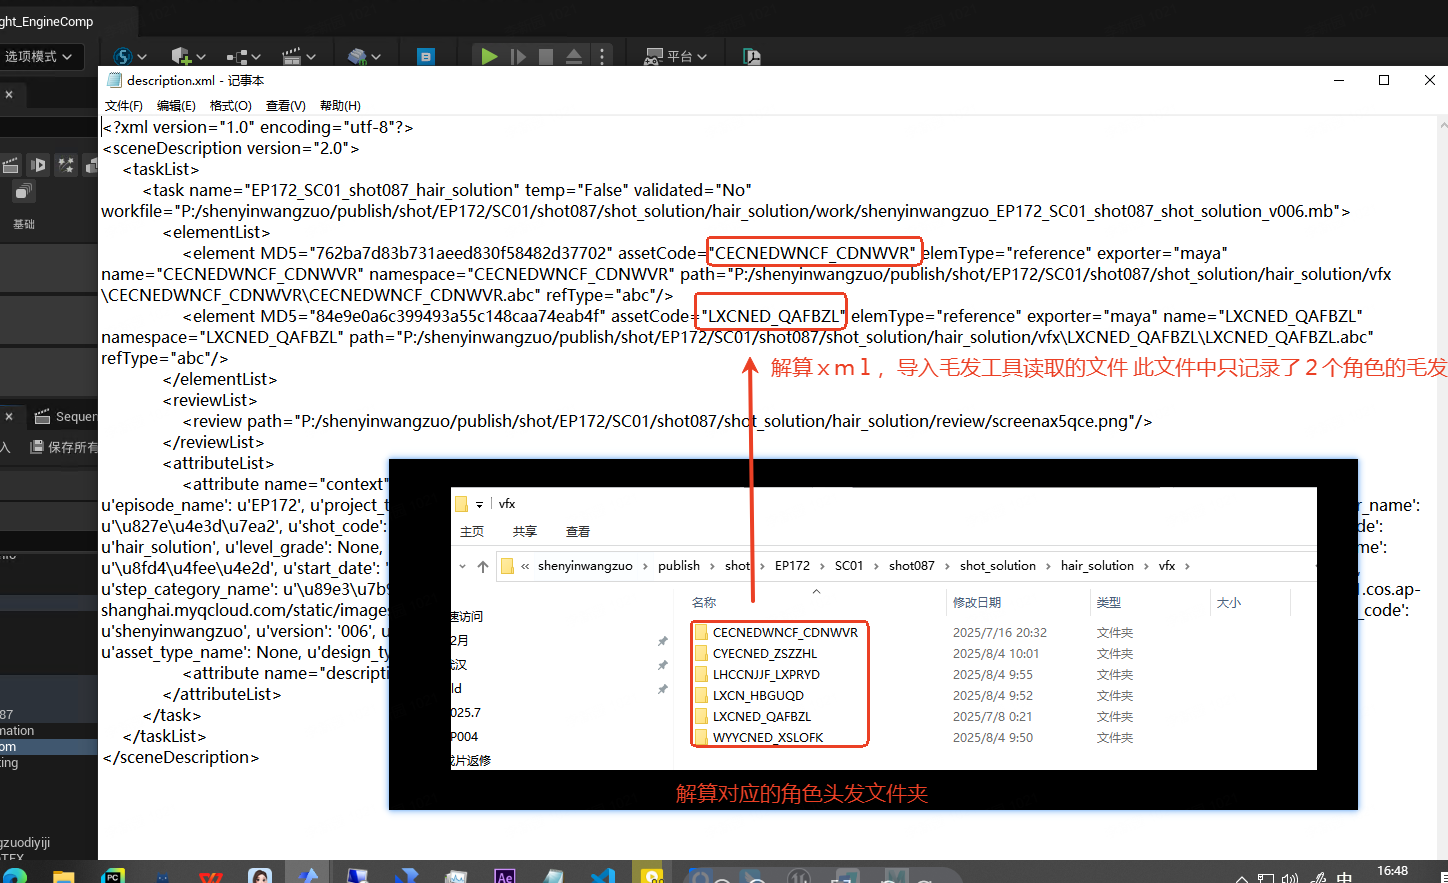Click the cinematics clapperboard toolbar icon
Viewport: 1448px width, 883px height.
point(297,57)
